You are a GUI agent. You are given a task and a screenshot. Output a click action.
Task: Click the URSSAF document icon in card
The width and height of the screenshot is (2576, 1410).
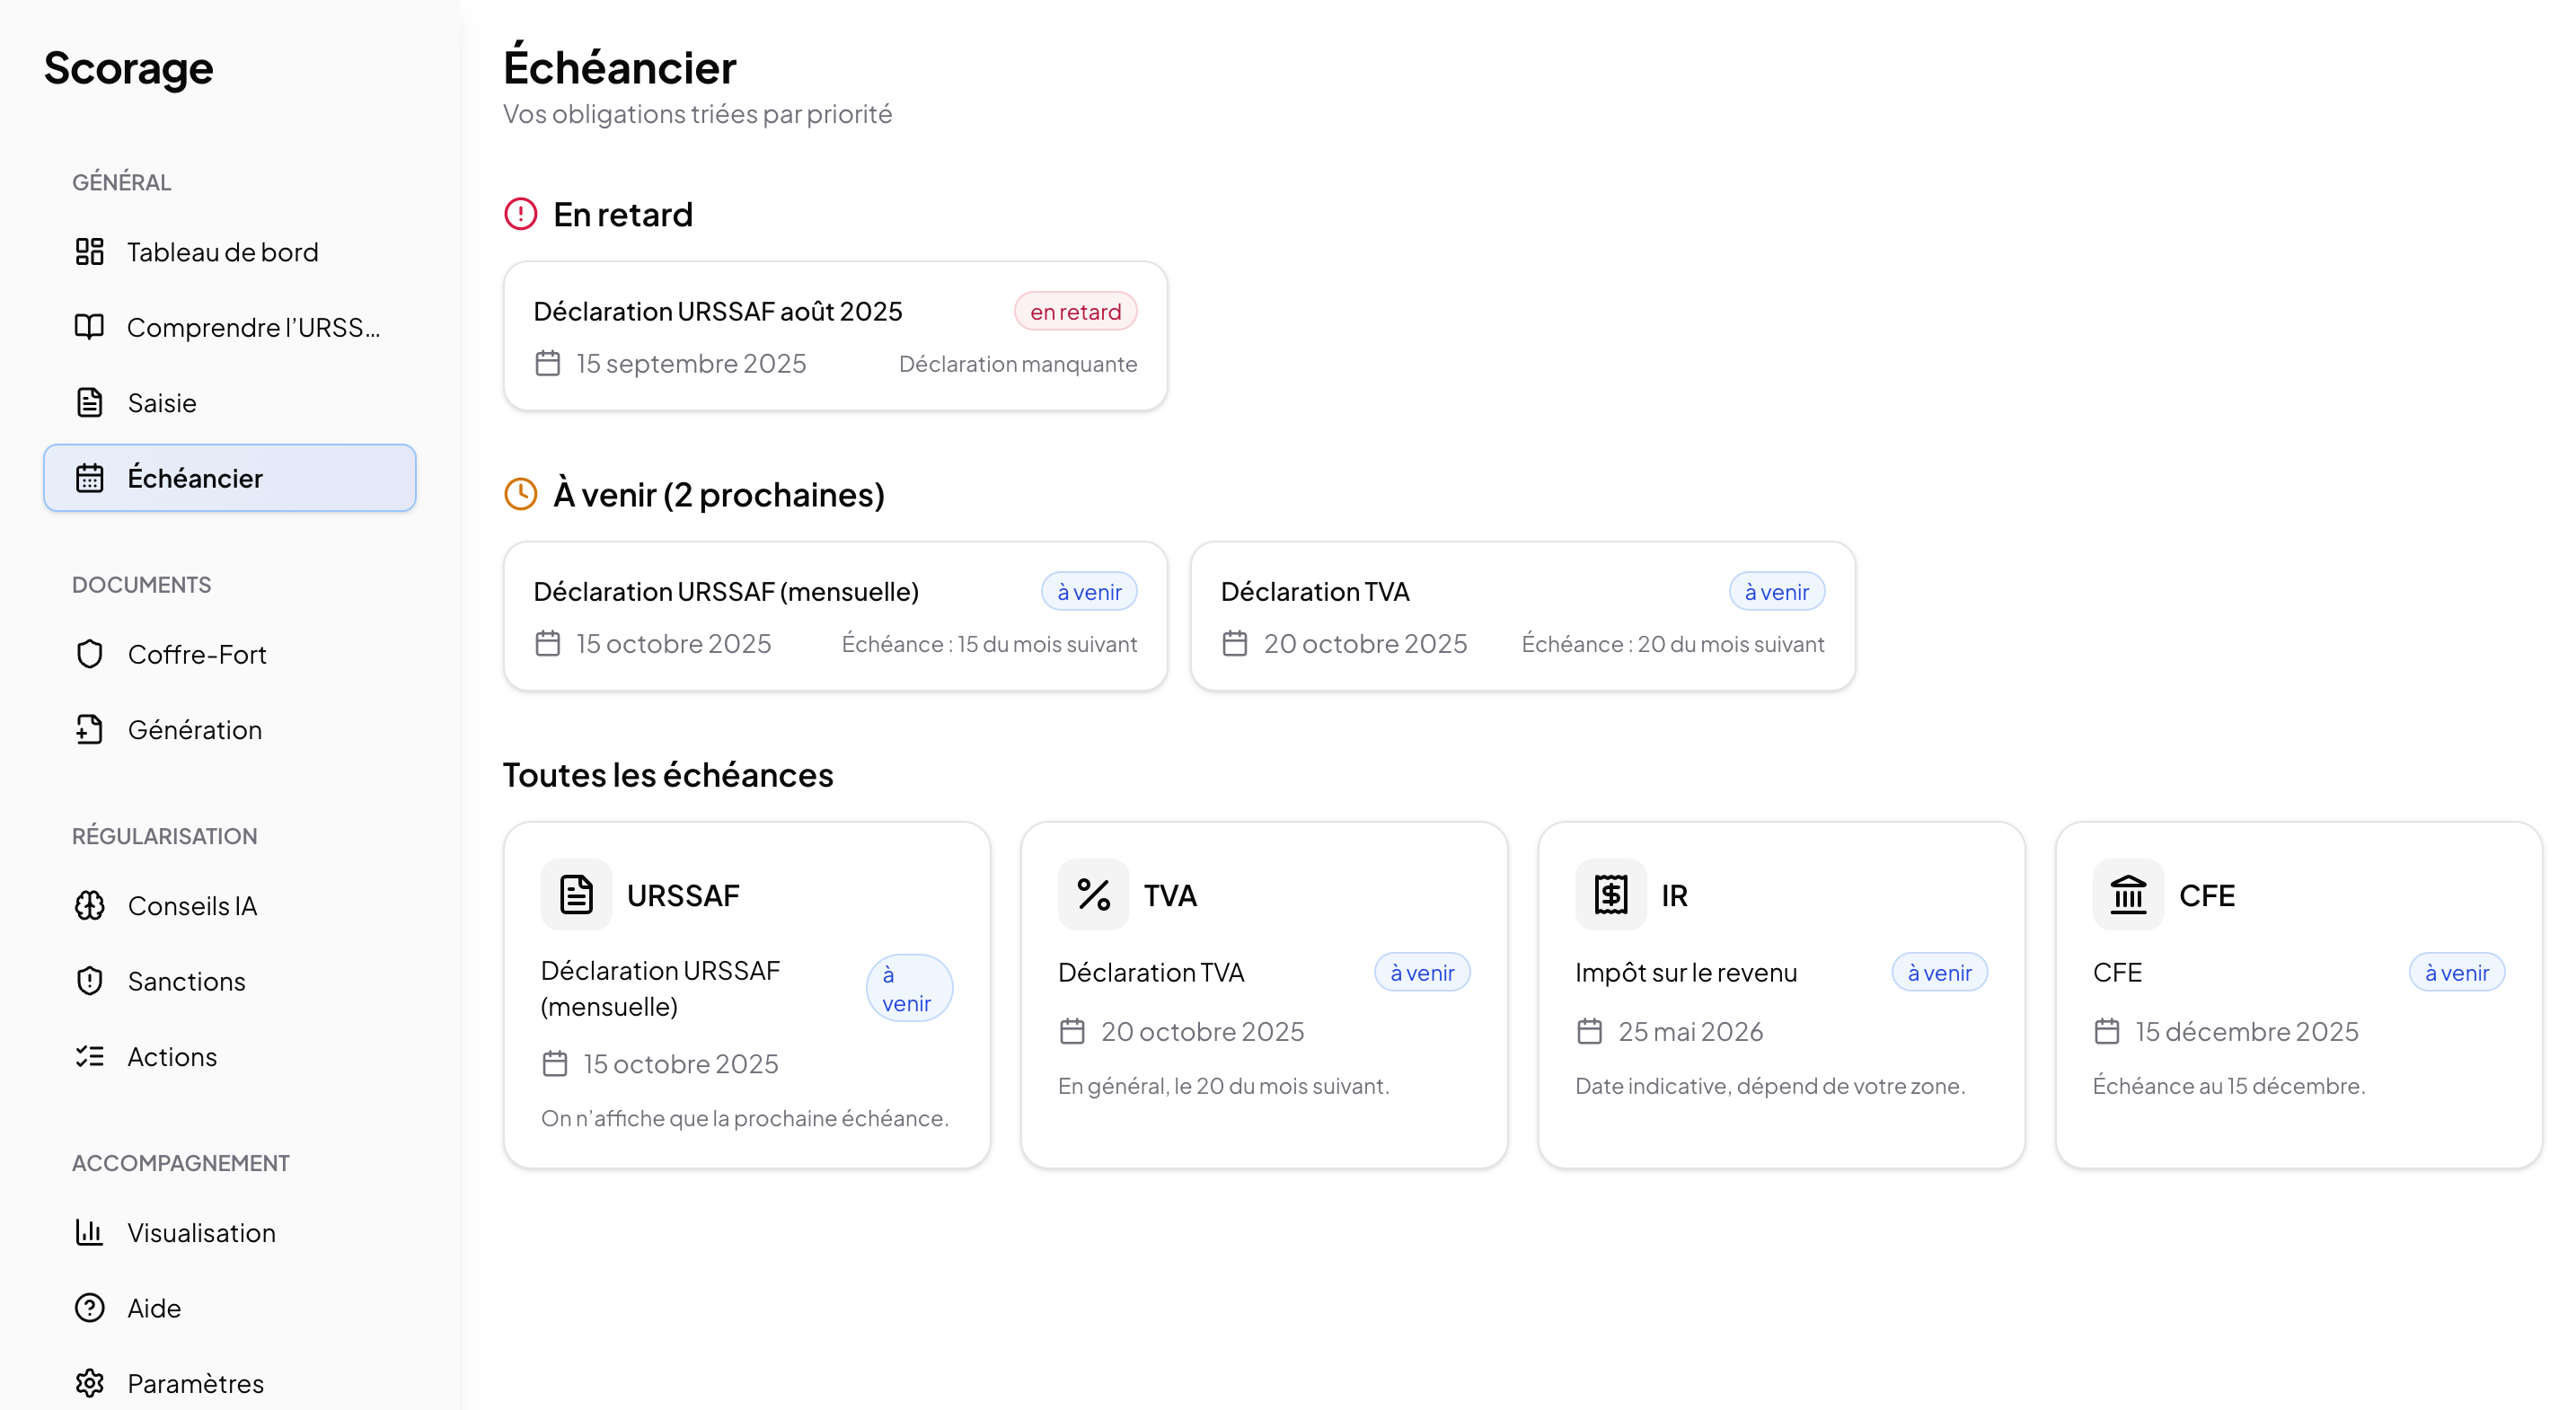point(576,895)
